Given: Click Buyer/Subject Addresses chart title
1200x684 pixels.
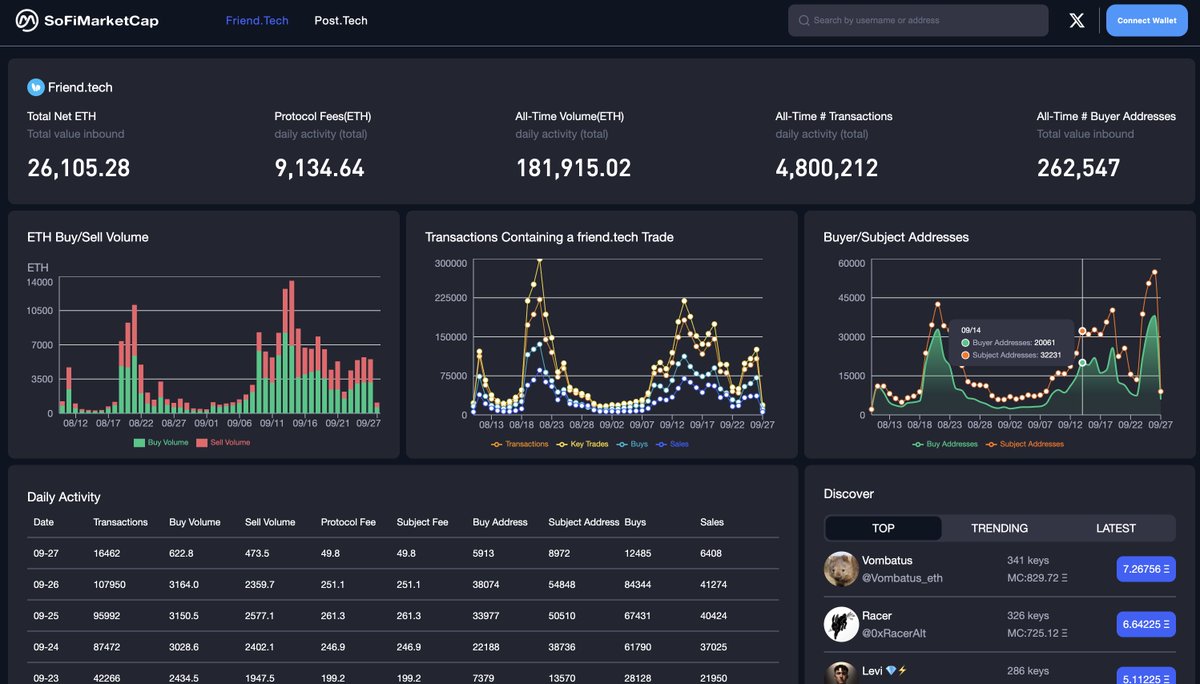Looking at the screenshot, I should coord(896,237).
